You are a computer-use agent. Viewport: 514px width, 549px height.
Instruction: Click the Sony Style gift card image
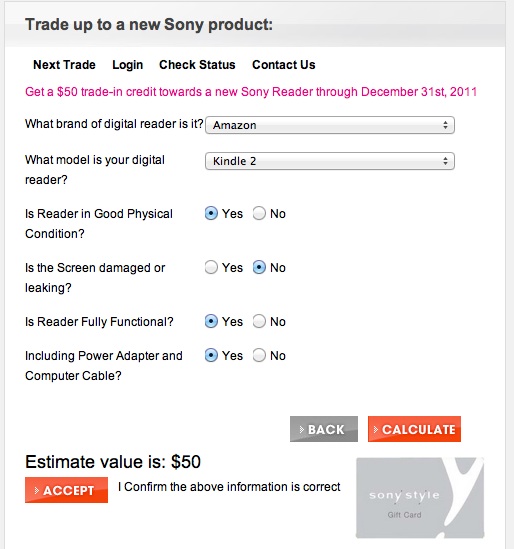click(x=420, y=498)
